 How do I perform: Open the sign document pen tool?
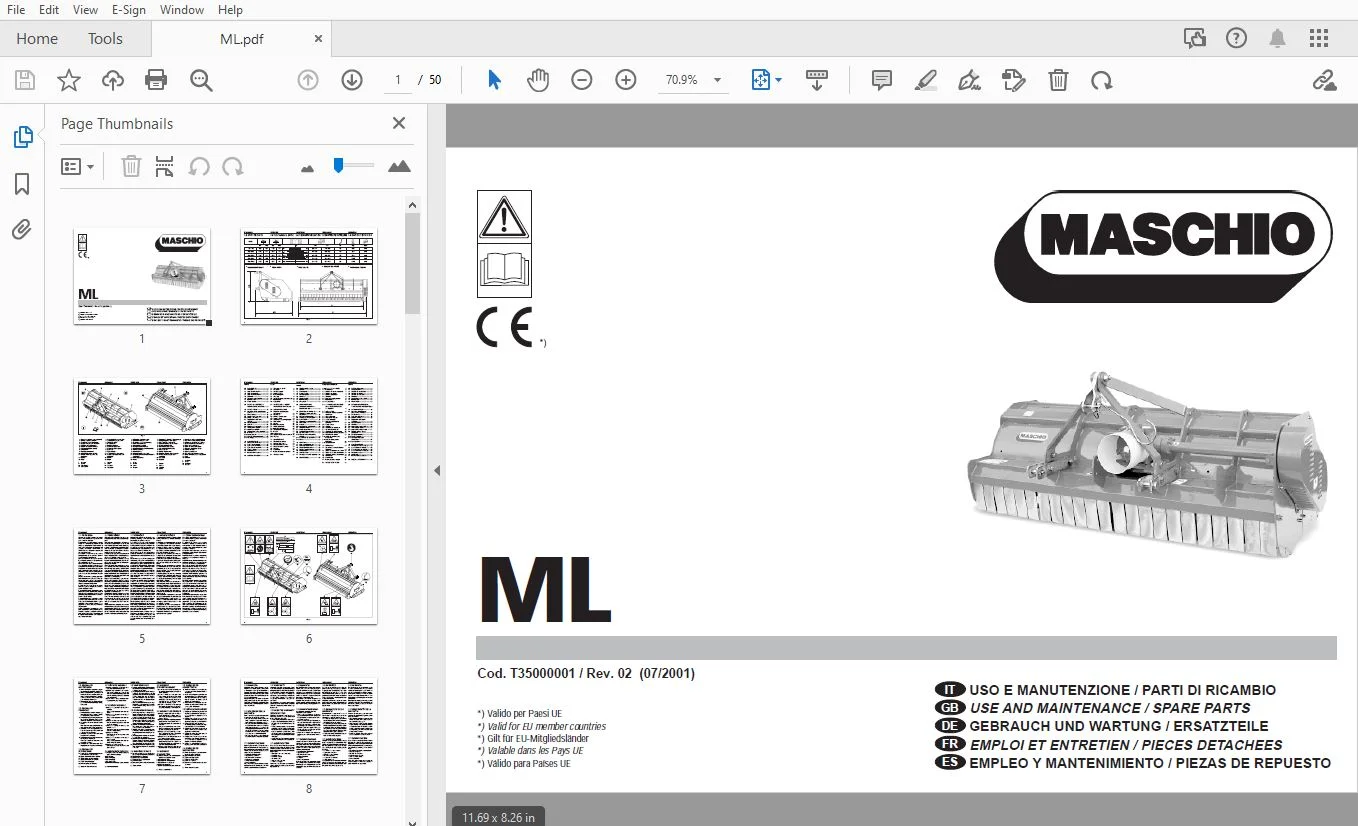969,80
